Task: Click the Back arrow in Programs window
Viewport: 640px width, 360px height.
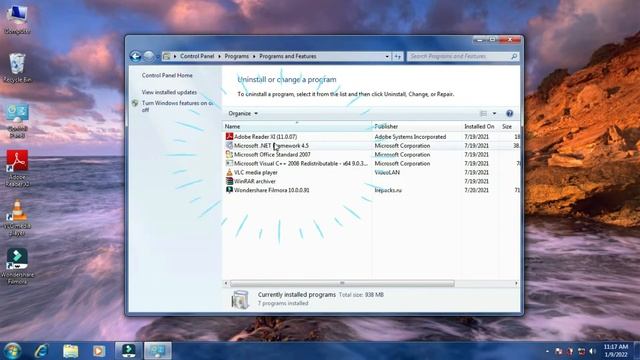Action: (x=135, y=56)
